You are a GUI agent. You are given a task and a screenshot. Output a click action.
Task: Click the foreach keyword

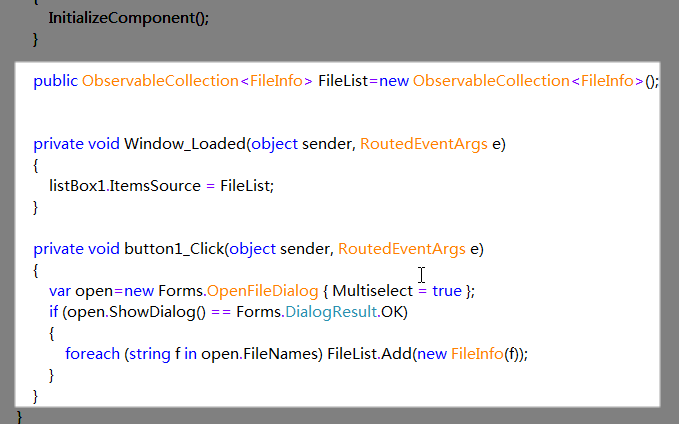[92, 354]
